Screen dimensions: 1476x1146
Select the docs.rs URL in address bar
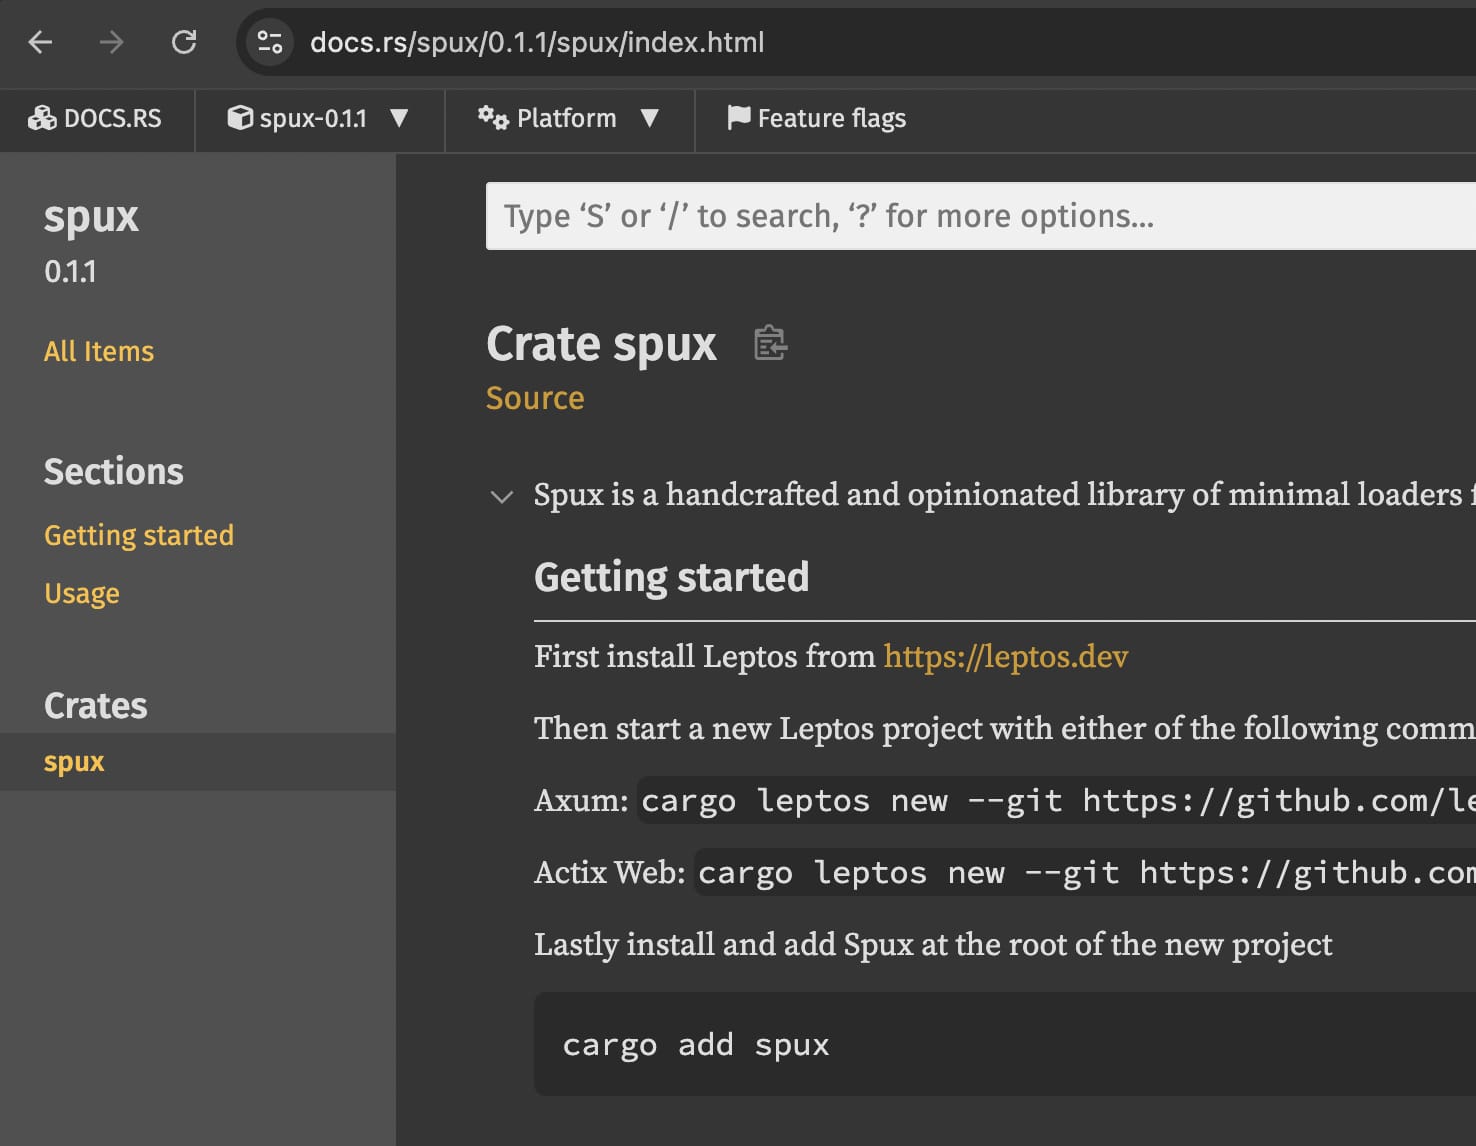[x=537, y=42]
